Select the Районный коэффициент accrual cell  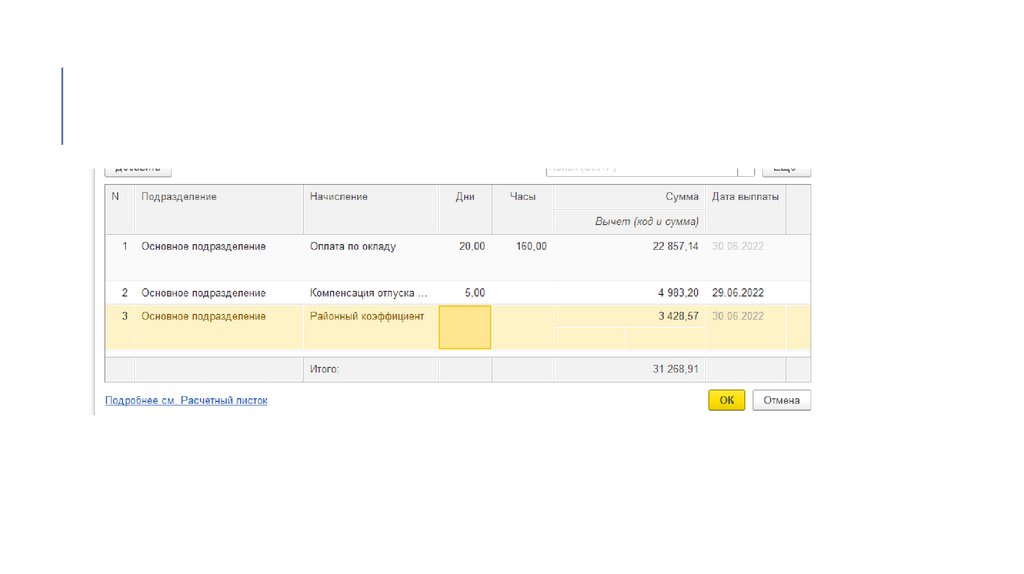[367, 316]
